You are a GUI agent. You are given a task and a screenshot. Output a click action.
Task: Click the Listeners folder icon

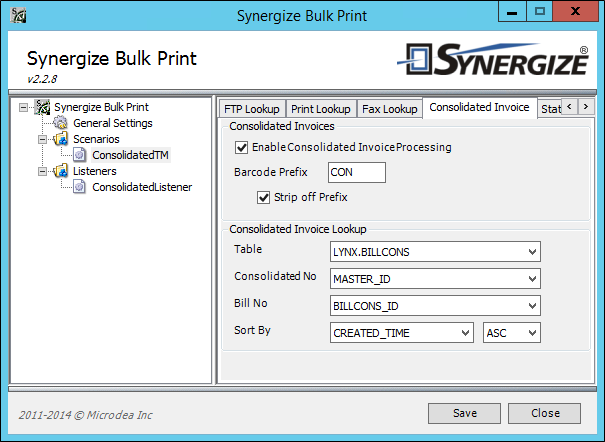(61, 171)
